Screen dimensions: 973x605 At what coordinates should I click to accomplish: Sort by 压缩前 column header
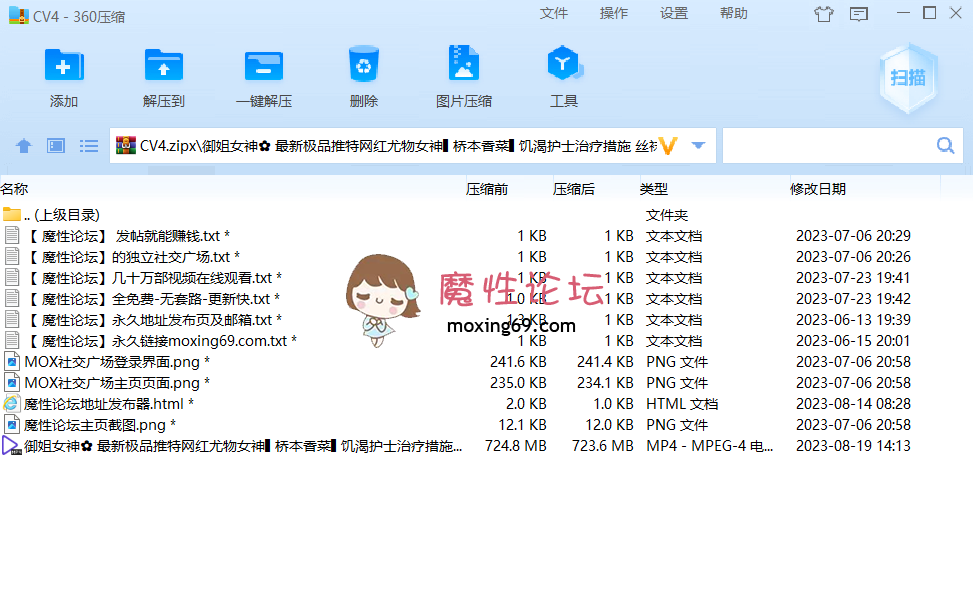click(x=486, y=189)
